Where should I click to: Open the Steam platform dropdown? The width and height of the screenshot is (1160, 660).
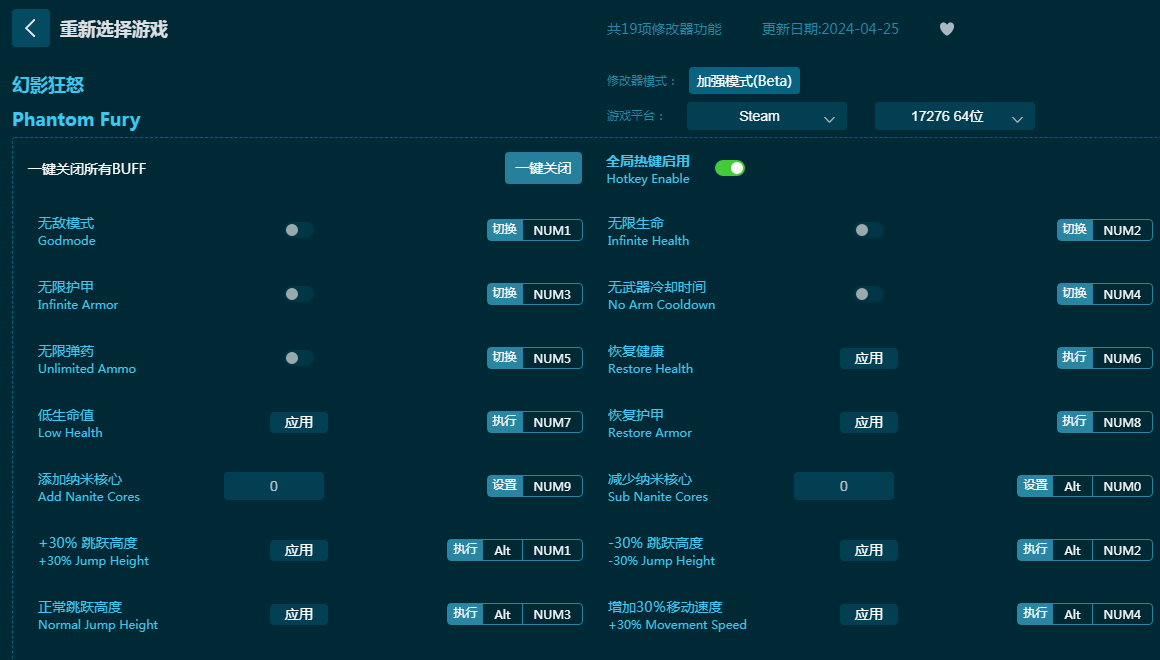pyautogui.click(x=766, y=116)
